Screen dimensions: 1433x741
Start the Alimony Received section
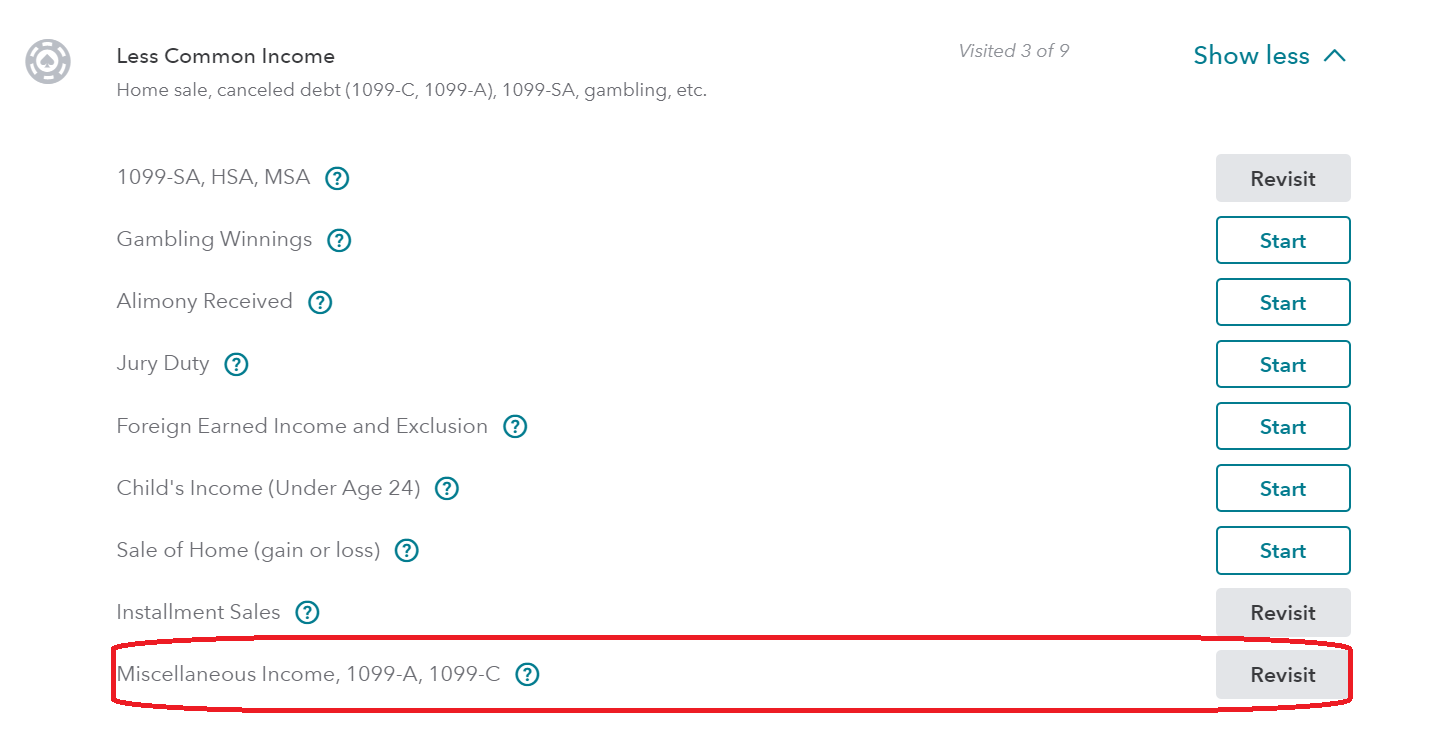pos(1283,303)
